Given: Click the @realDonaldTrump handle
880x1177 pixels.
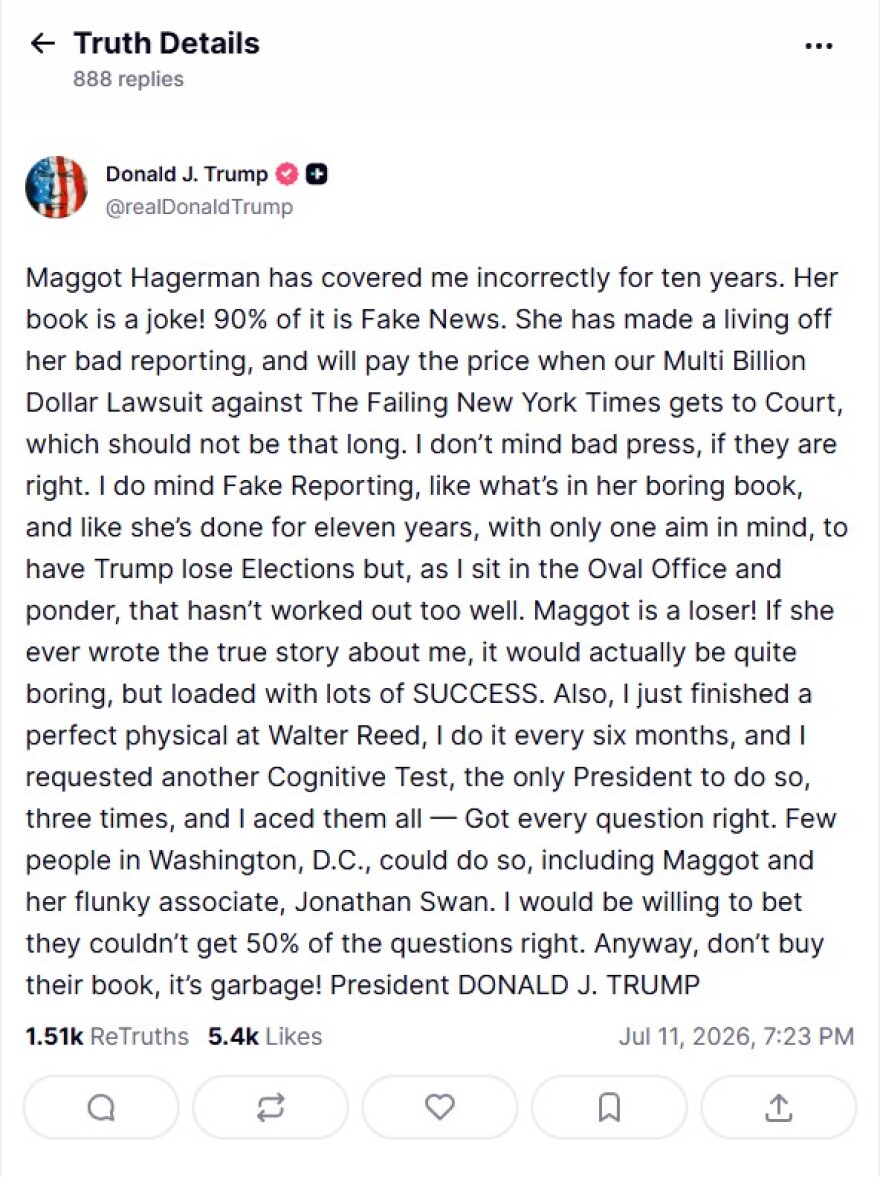Looking at the screenshot, I should pyautogui.click(x=199, y=206).
